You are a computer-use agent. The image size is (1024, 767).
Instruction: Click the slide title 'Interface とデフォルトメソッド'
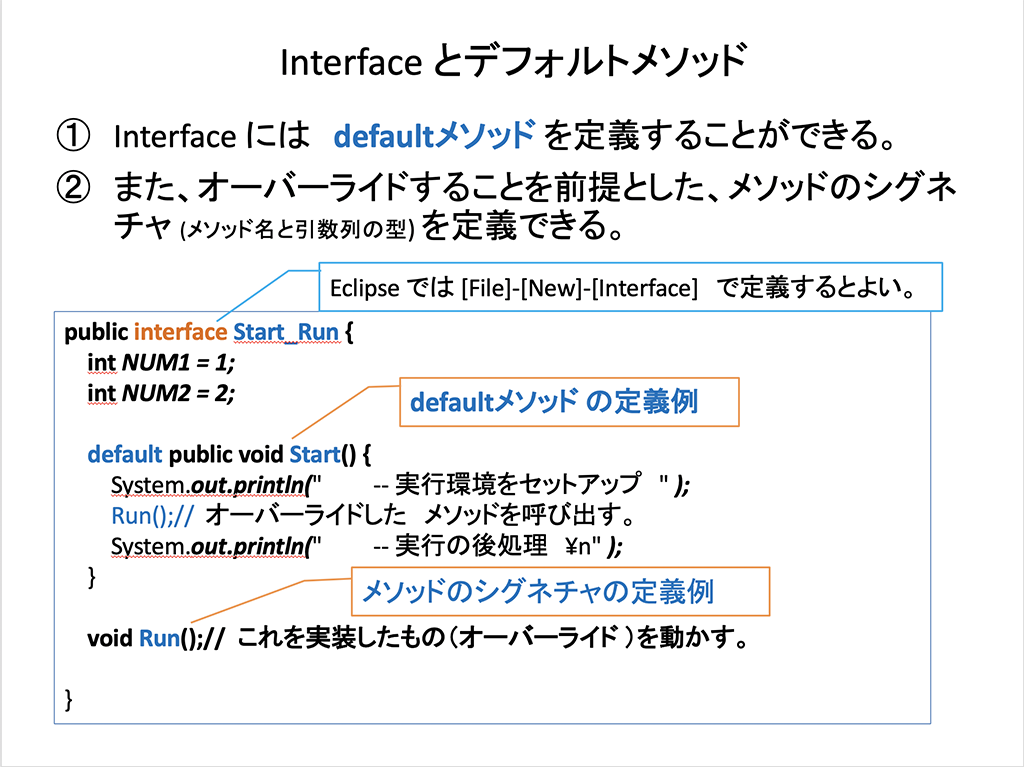coord(513,61)
